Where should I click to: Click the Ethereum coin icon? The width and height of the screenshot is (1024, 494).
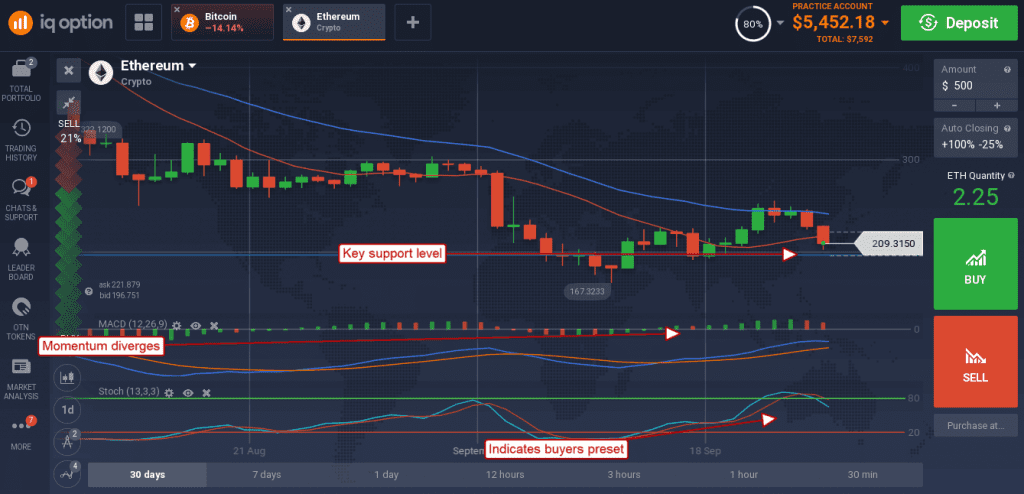[x=101, y=73]
